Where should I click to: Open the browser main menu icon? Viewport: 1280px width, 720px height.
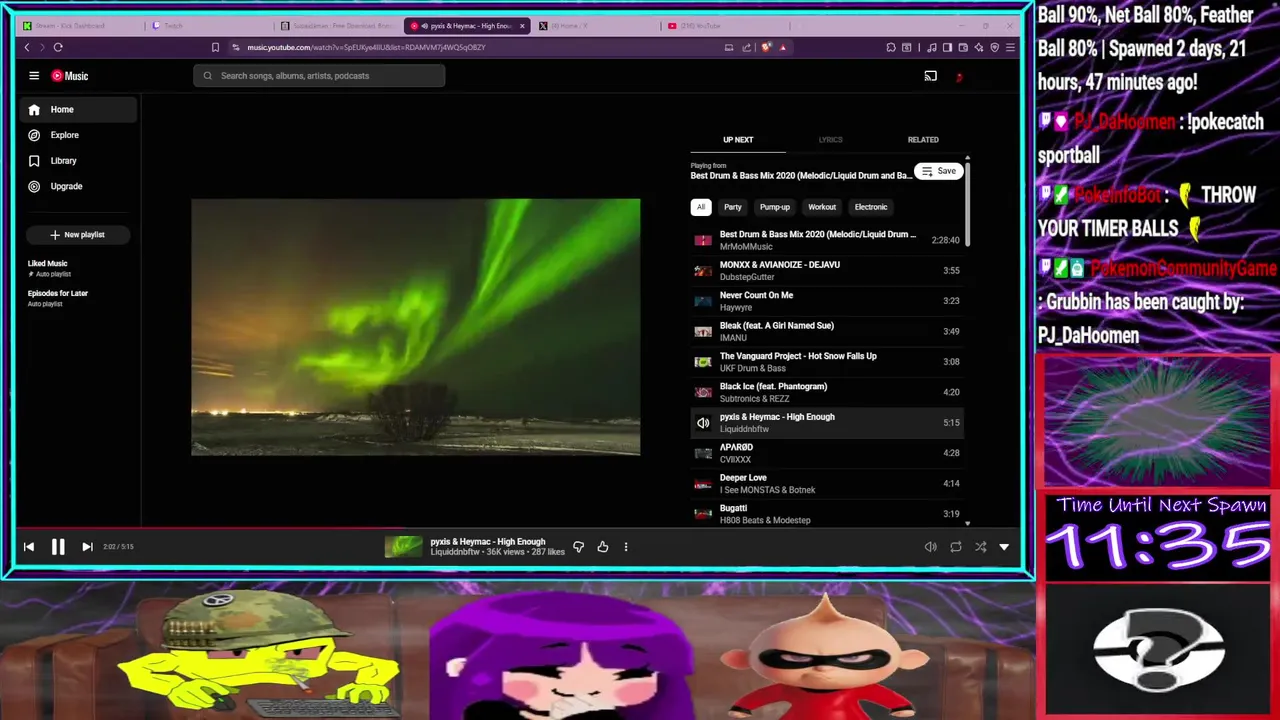tap(1010, 47)
